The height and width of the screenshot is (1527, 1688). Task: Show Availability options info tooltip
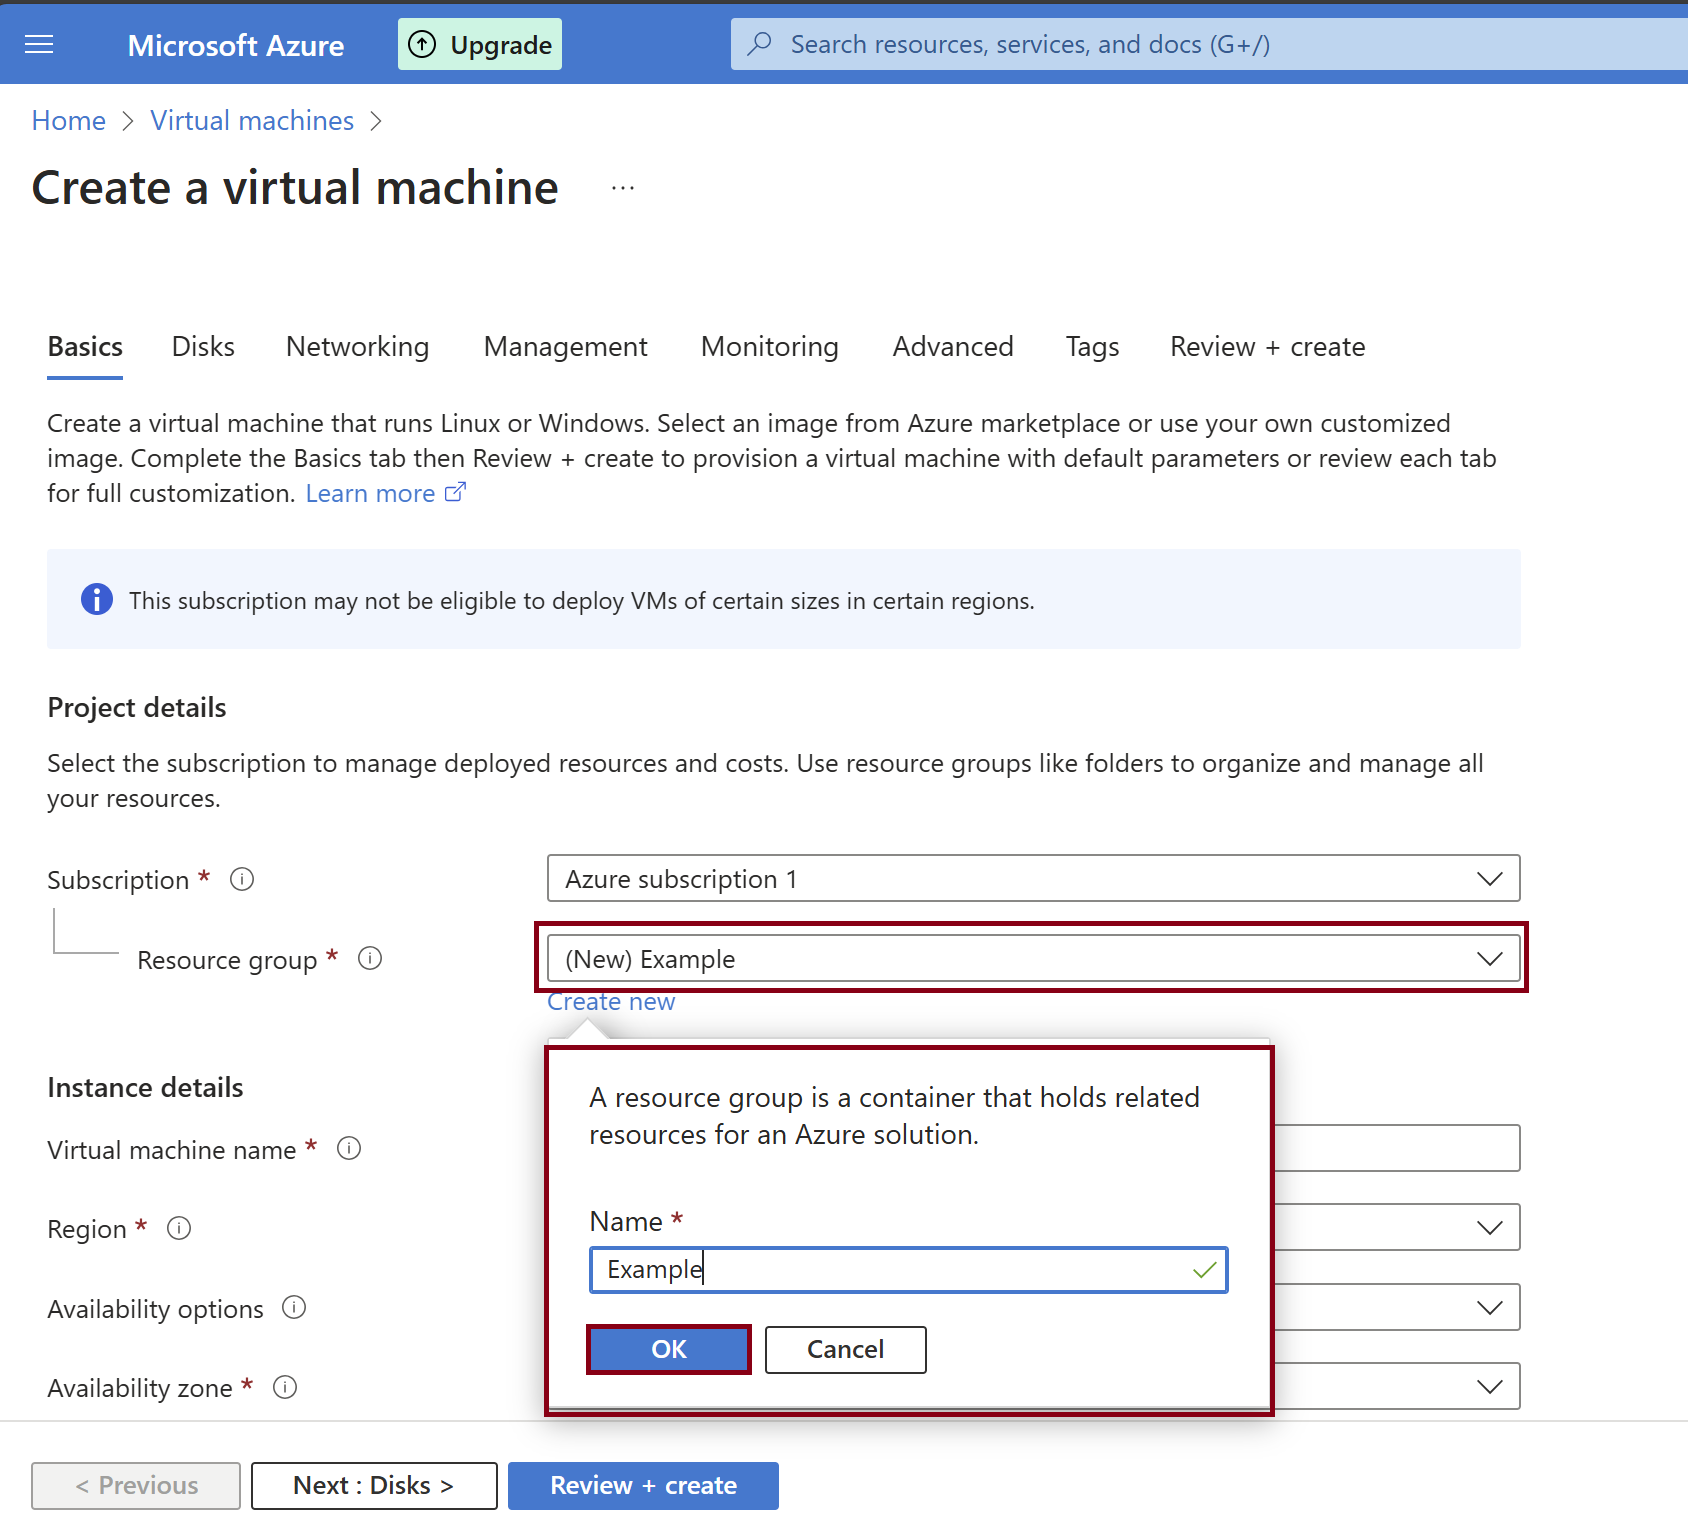[294, 1307]
